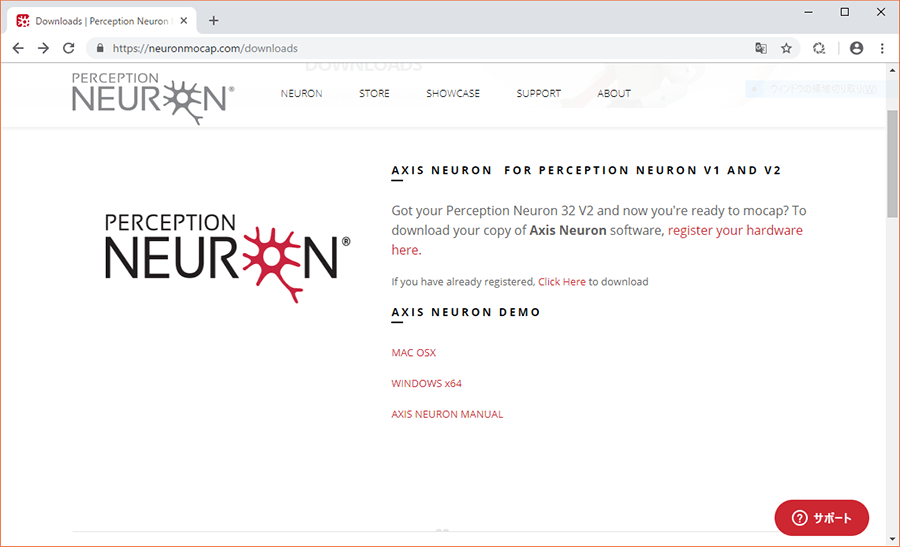
Task: Click the 'AXIS NEURON FOR PERCEPTION NEURON V1 AND V2' heading
Action: click(586, 170)
